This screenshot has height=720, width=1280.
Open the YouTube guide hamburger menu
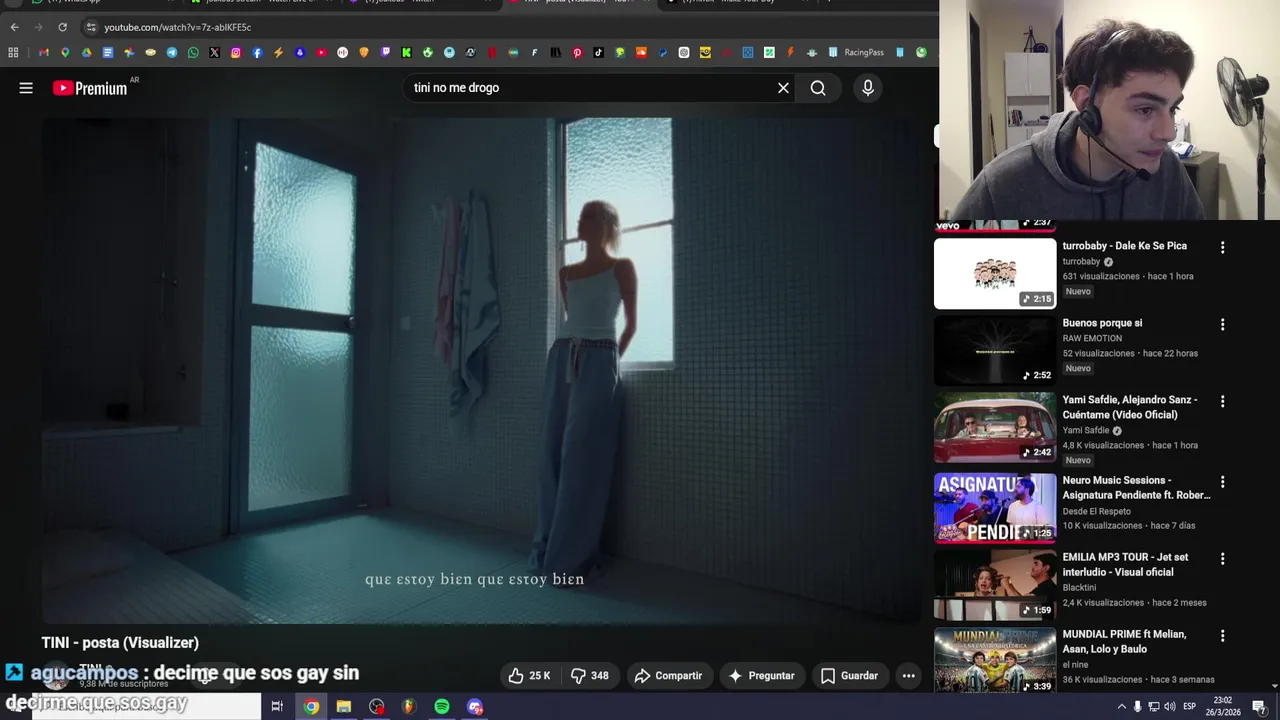26,88
